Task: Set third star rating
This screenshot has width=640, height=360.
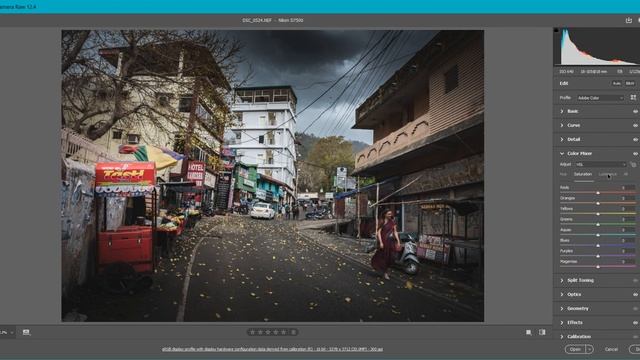Action: click(x=268, y=332)
